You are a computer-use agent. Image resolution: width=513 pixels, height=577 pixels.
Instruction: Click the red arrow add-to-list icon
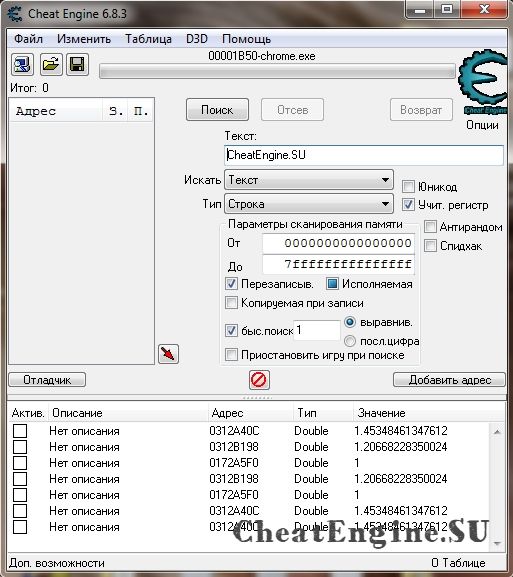tap(168, 354)
